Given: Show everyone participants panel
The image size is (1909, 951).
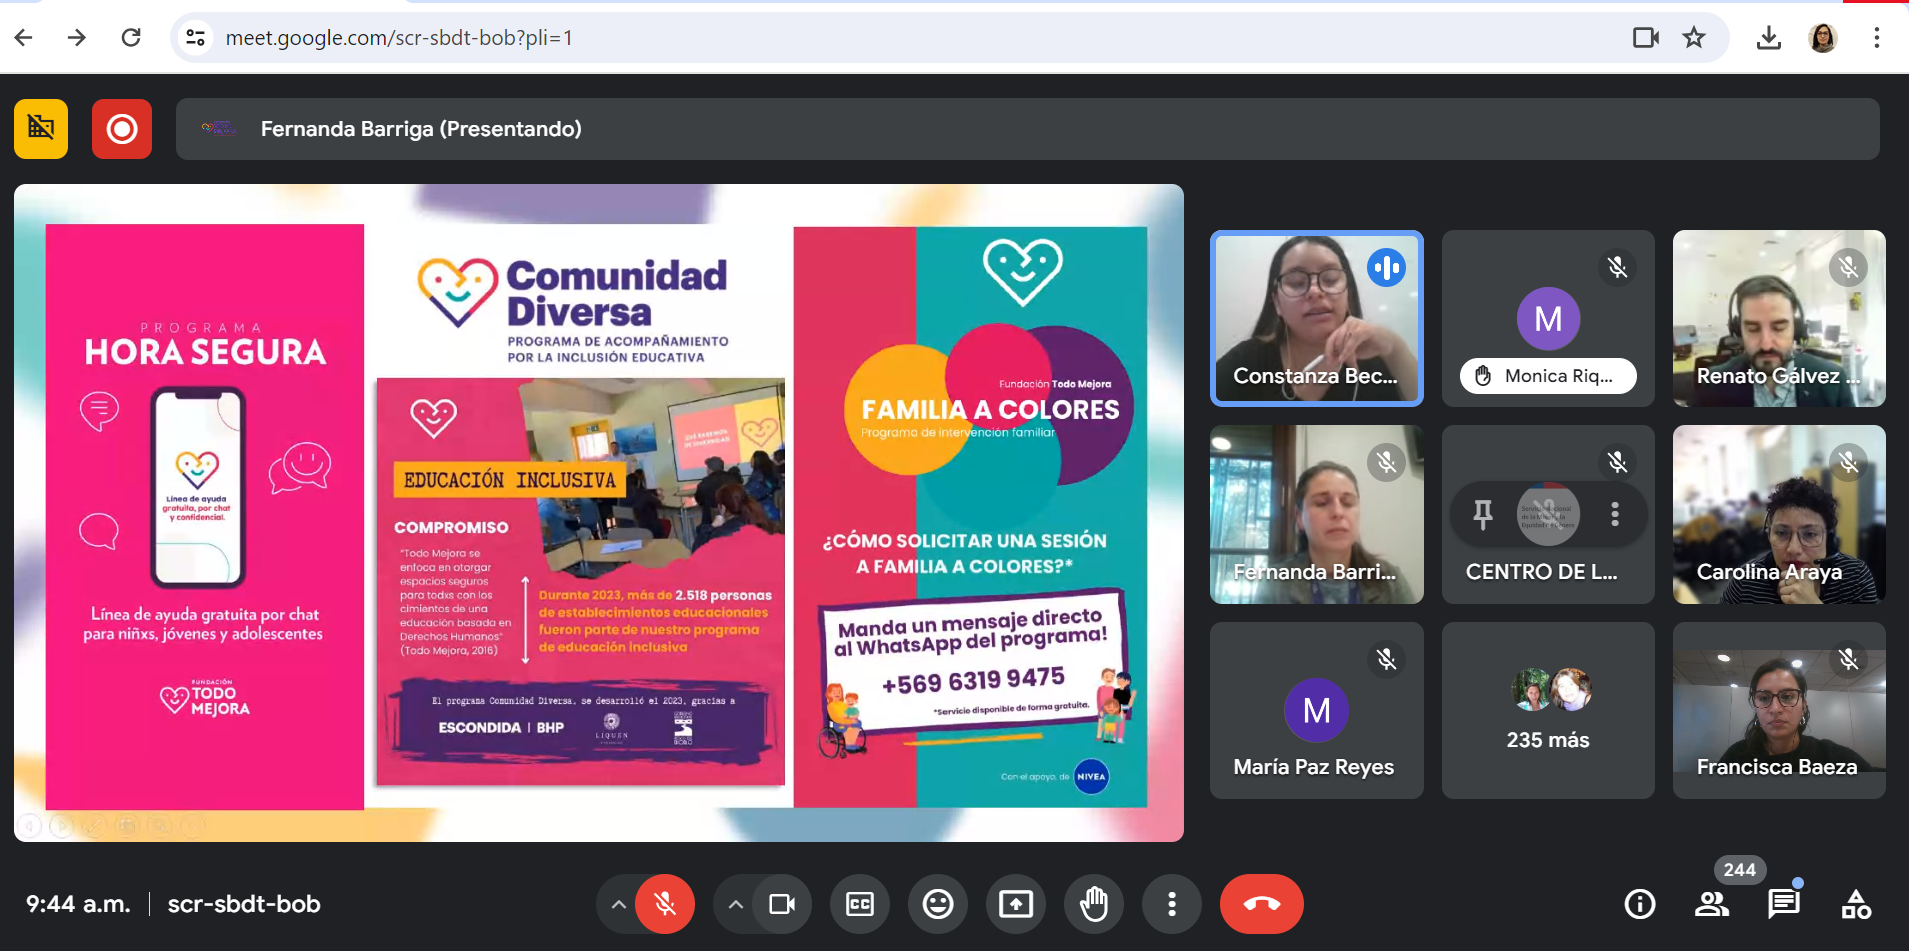Looking at the screenshot, I should click(x=1712, y=904).
